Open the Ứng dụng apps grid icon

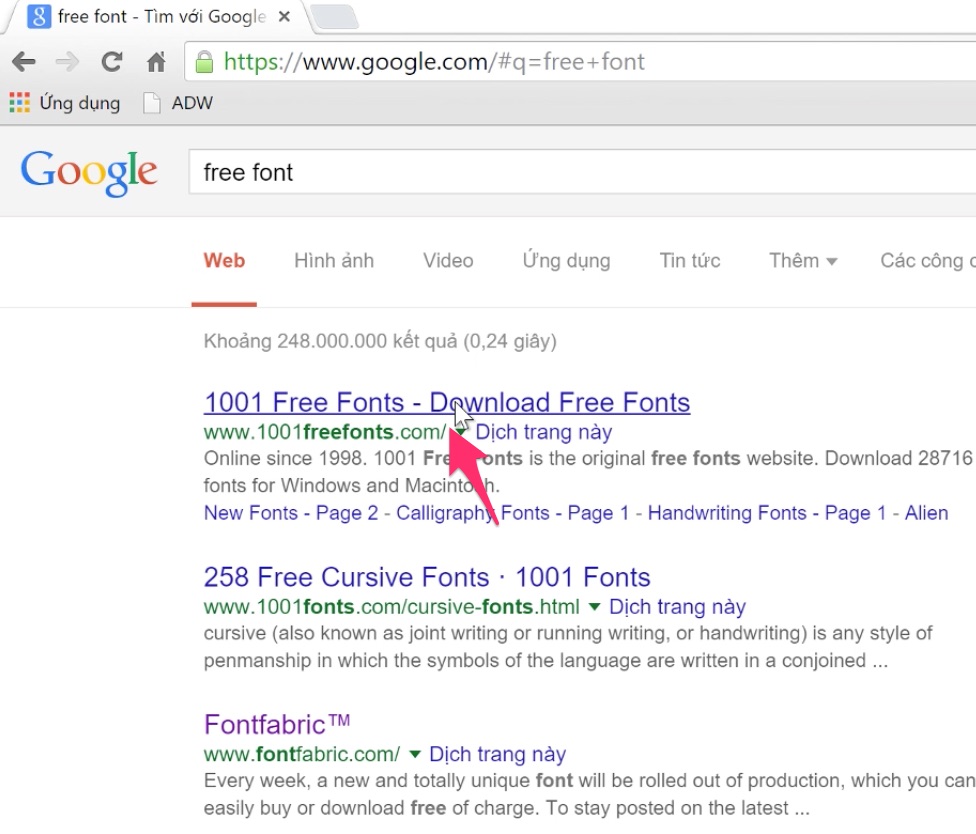click(19, 102)
